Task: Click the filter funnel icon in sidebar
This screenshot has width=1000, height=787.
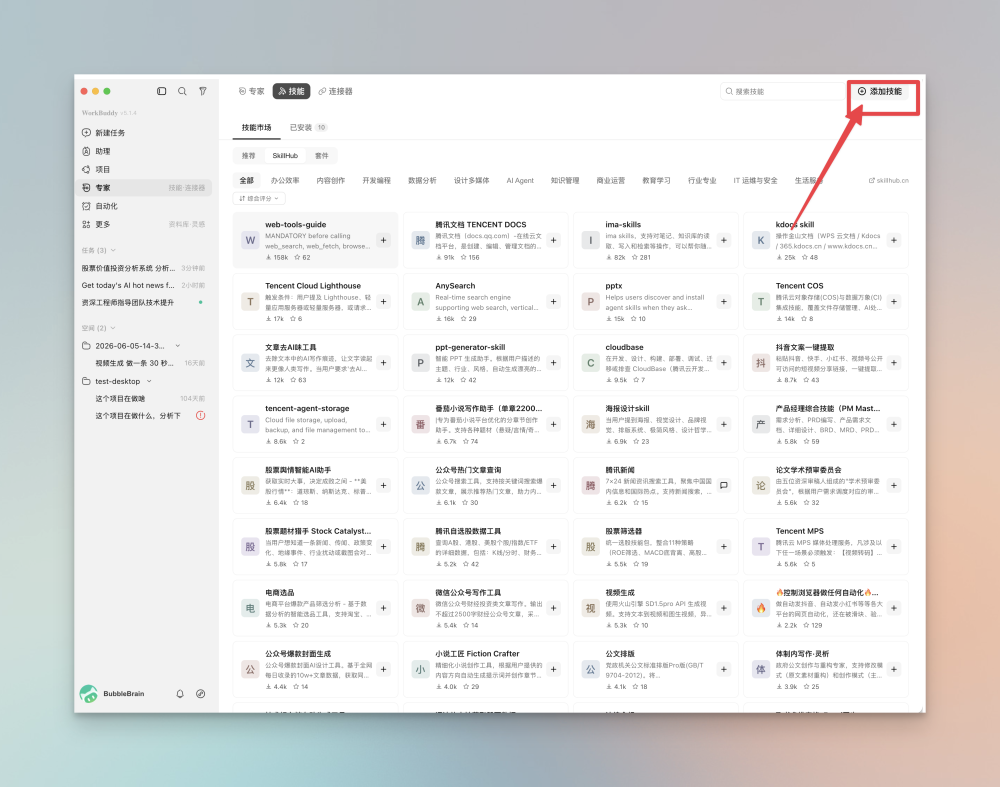Action: point(203,91)
